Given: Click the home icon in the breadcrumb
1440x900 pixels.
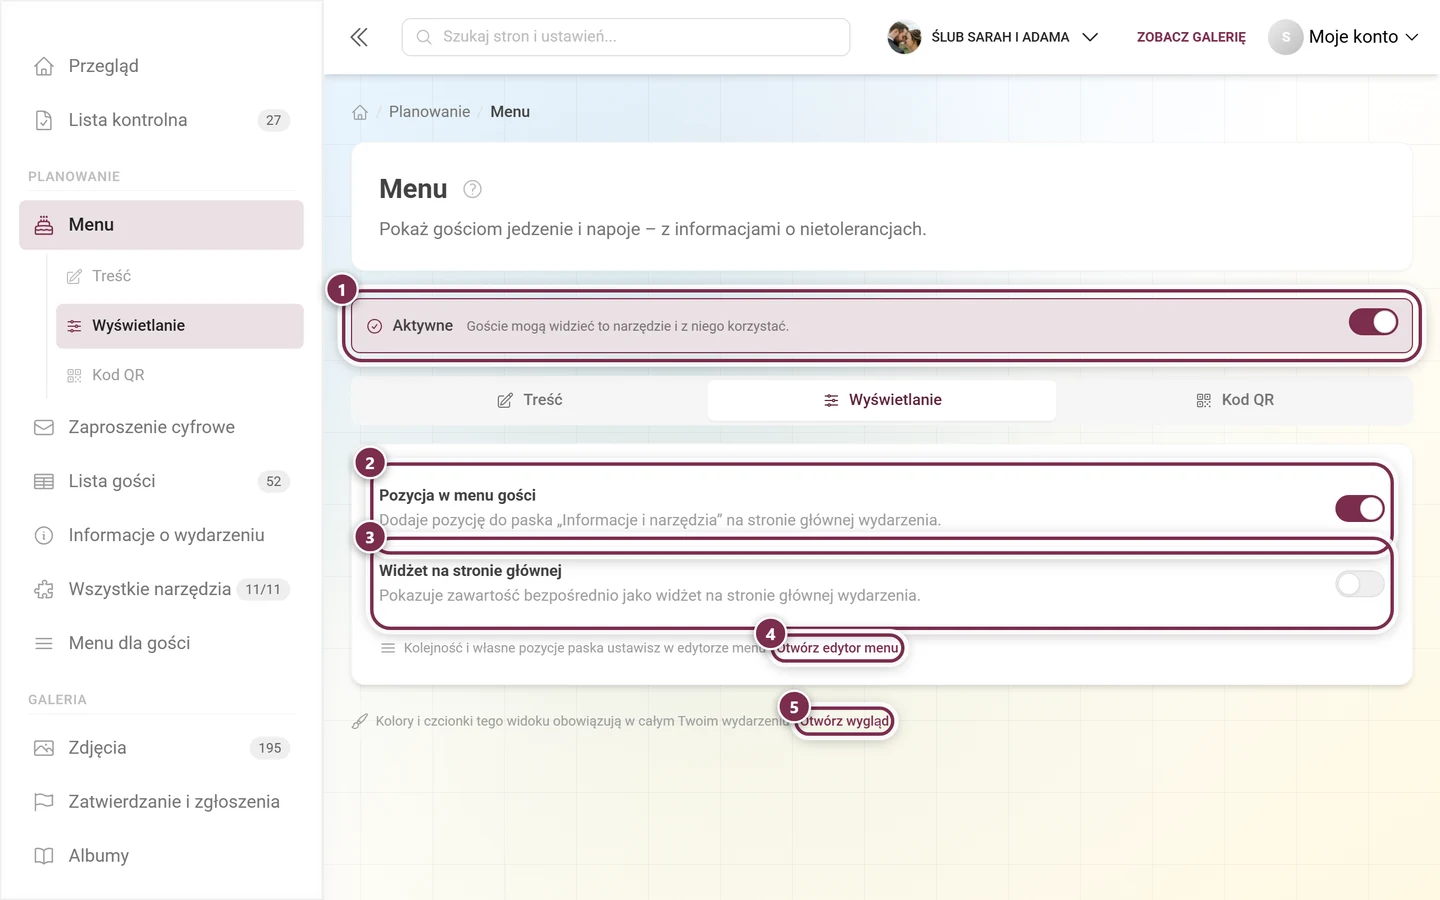Looking at the screenshot, I should (360, 112).
